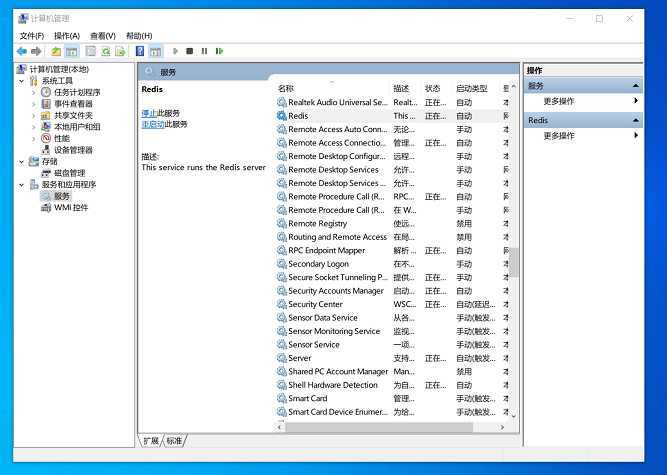667x475 pixels.
Task: Select the Security Center service row
Action: click(x=391, y=304)
